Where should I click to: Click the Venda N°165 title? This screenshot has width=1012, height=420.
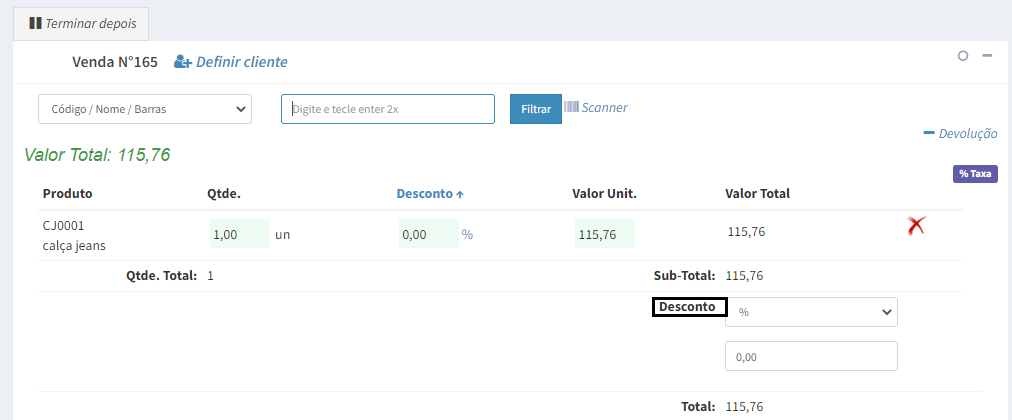(115, 62)
